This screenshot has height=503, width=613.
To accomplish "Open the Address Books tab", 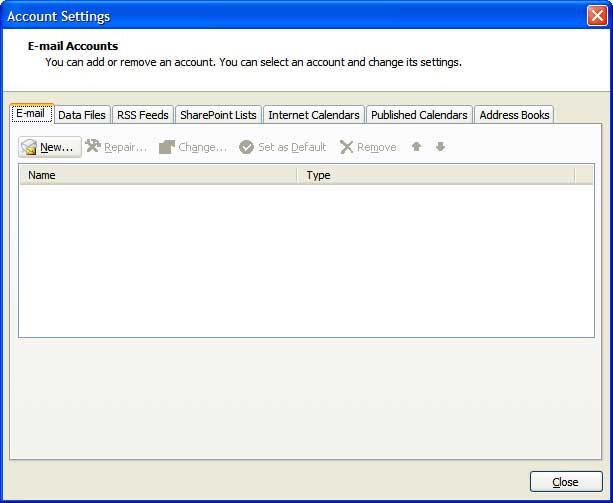I will tap(514, 115).
